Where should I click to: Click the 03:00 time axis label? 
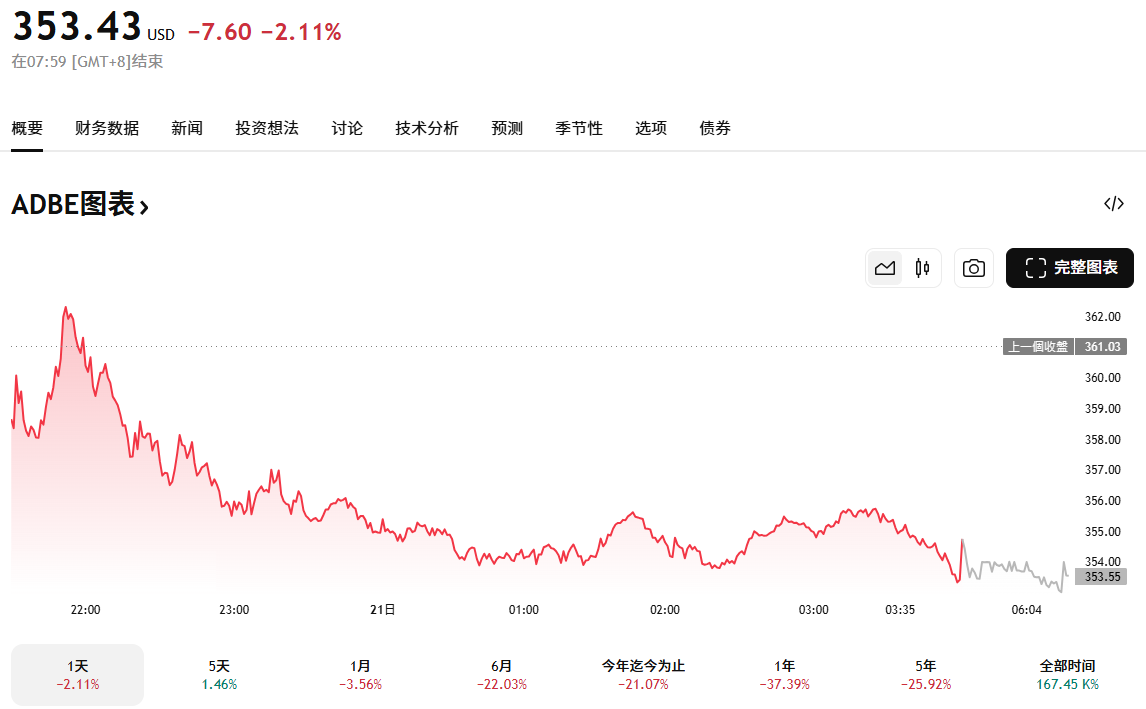coord(813,610)
